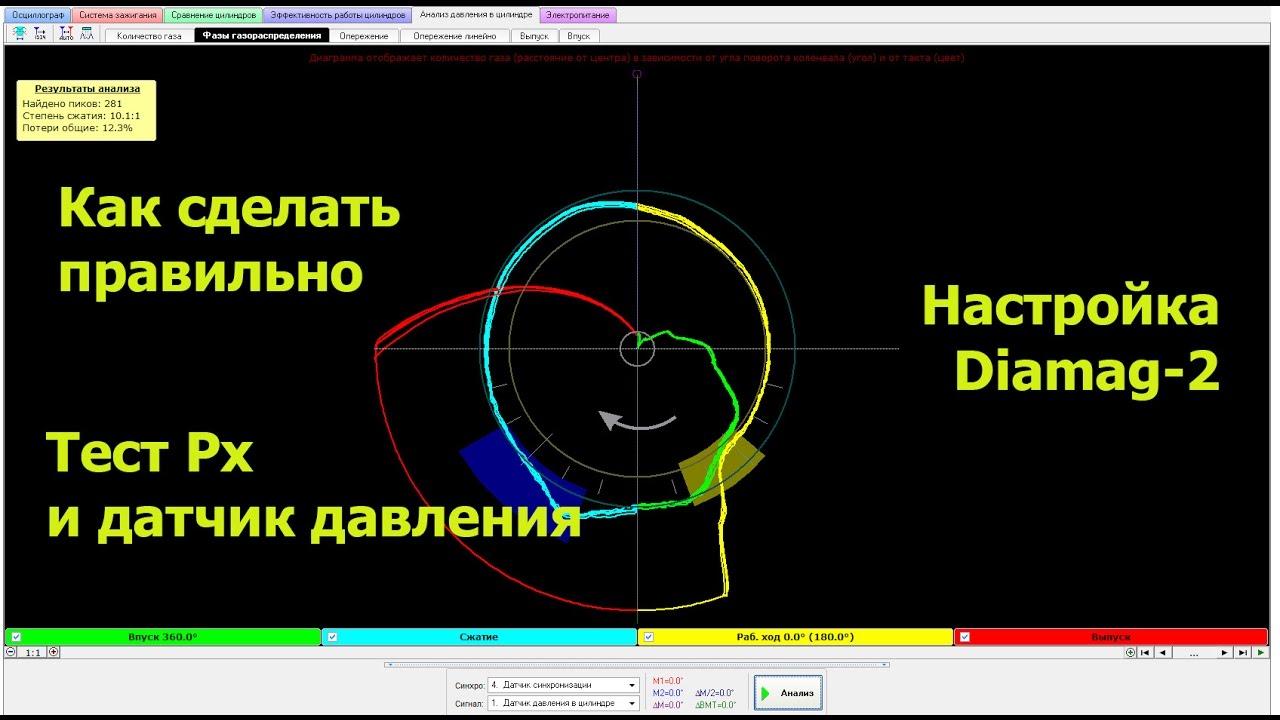Zoom out with the minus magnifier icon

click(x=11, y=652)
